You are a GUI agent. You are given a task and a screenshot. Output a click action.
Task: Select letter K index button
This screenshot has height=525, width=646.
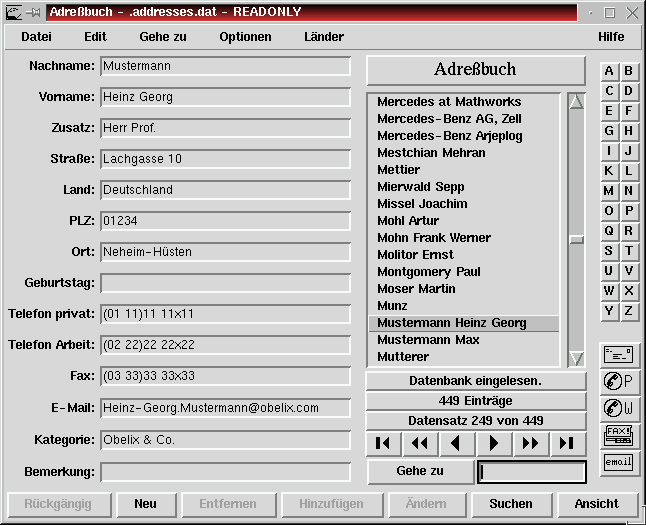609,171
